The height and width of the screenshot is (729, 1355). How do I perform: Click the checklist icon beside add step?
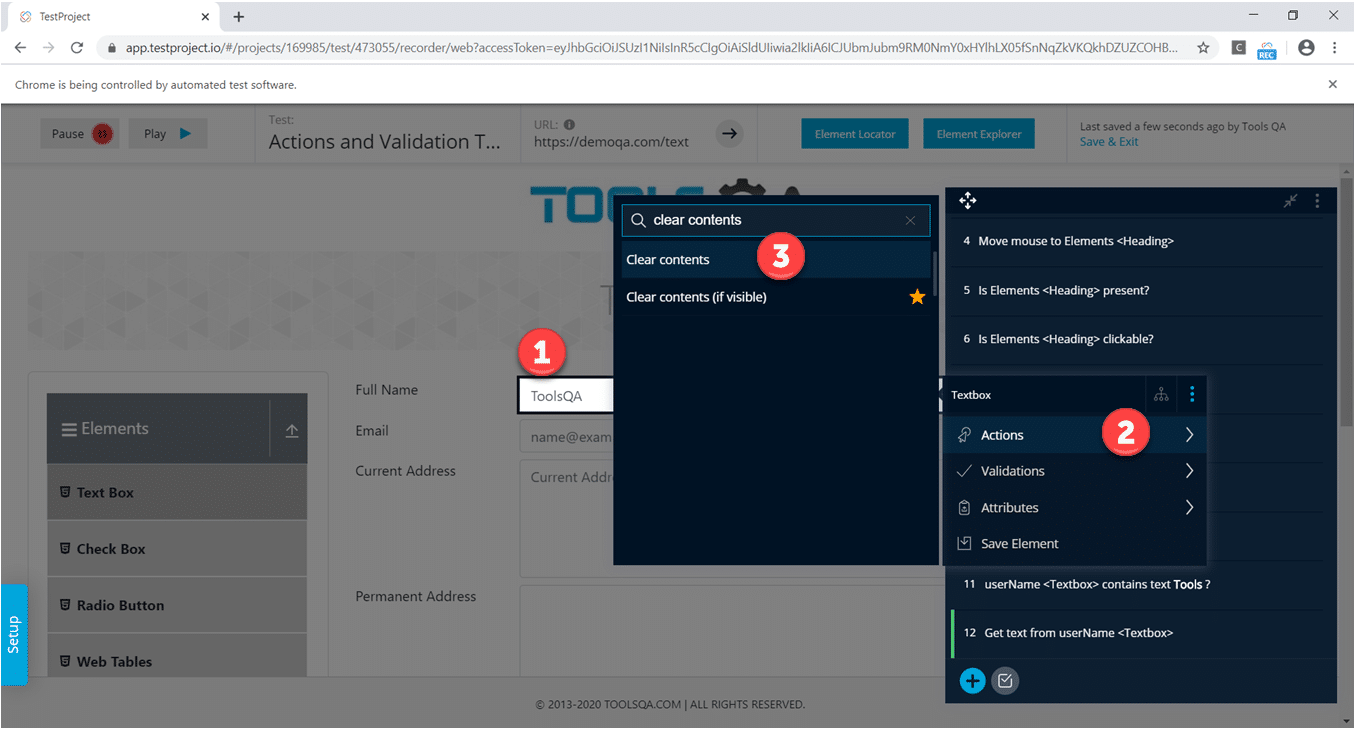(x=1005, y=681)
